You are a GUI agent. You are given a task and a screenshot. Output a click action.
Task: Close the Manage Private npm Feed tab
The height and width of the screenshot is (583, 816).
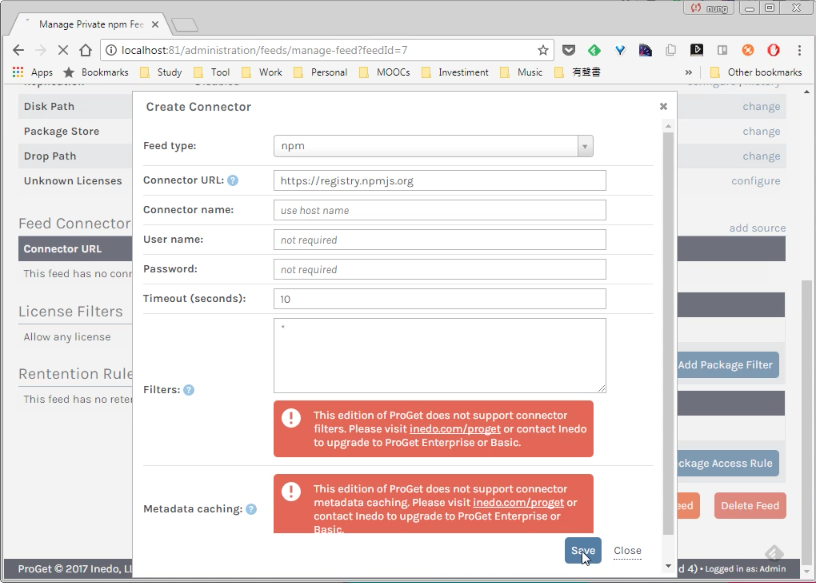point(155,24)
